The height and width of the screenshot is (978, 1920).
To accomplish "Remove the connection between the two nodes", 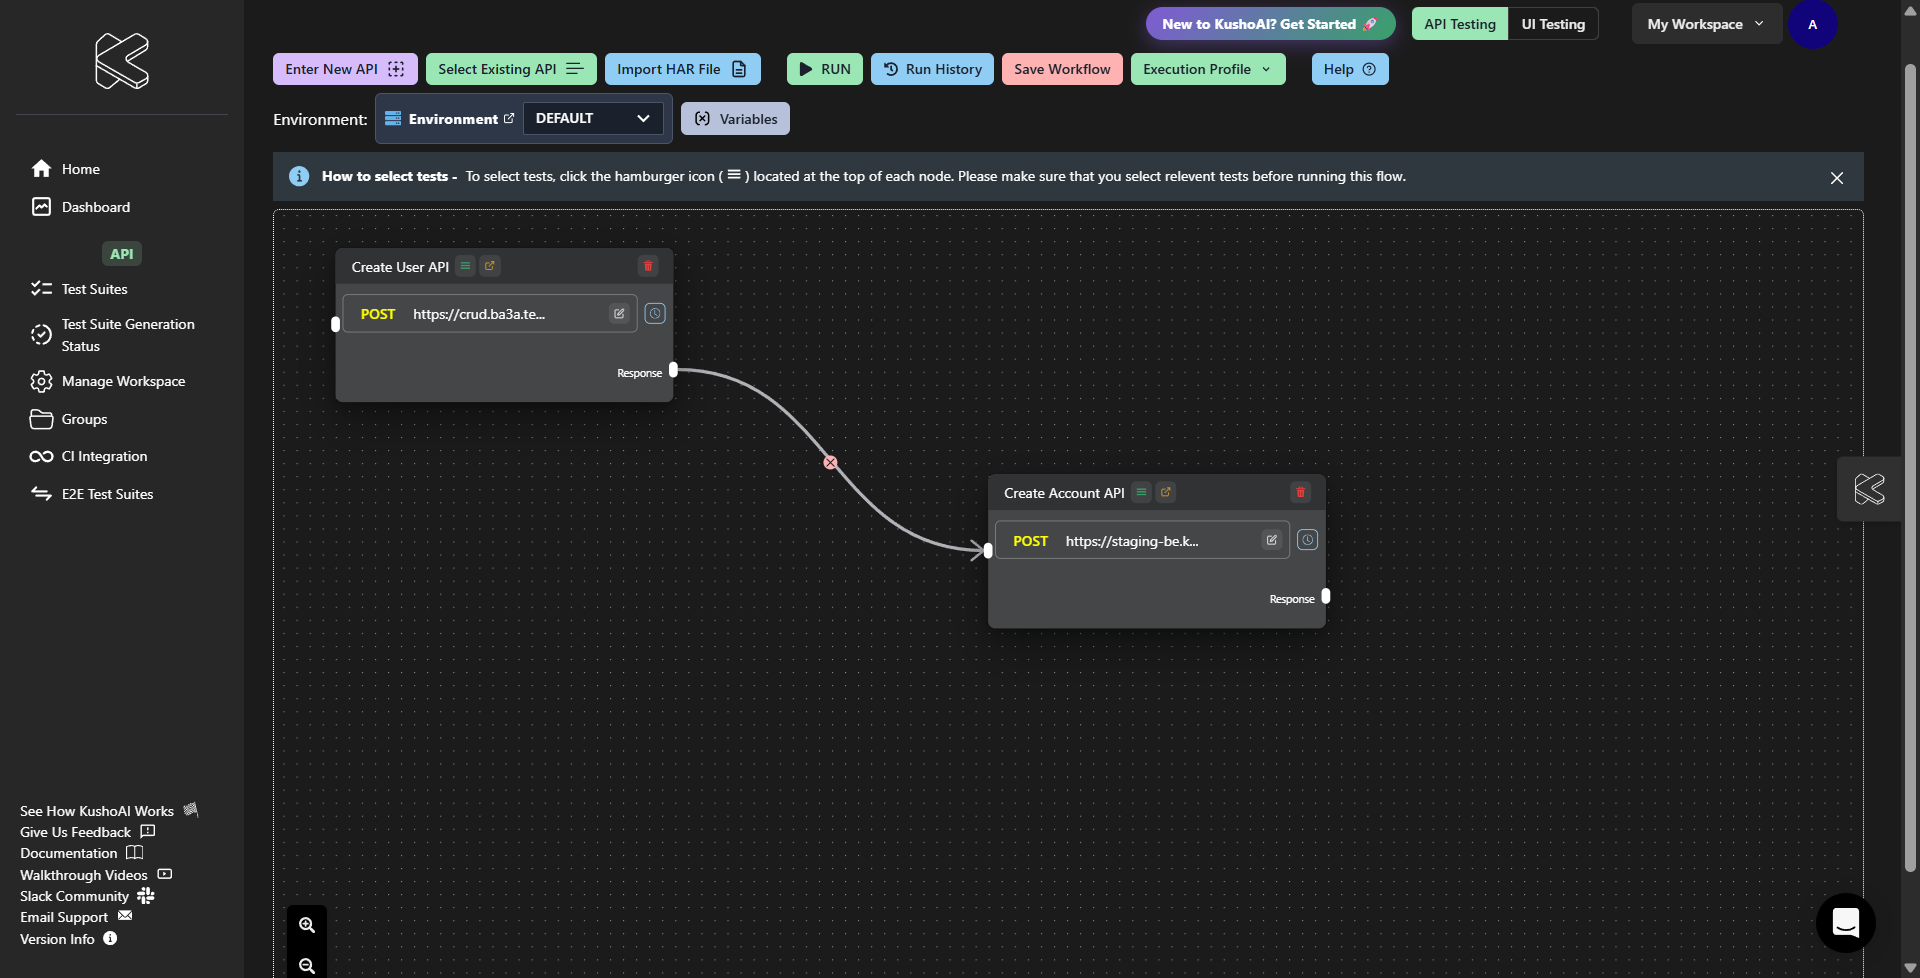I will coord(830,462).
